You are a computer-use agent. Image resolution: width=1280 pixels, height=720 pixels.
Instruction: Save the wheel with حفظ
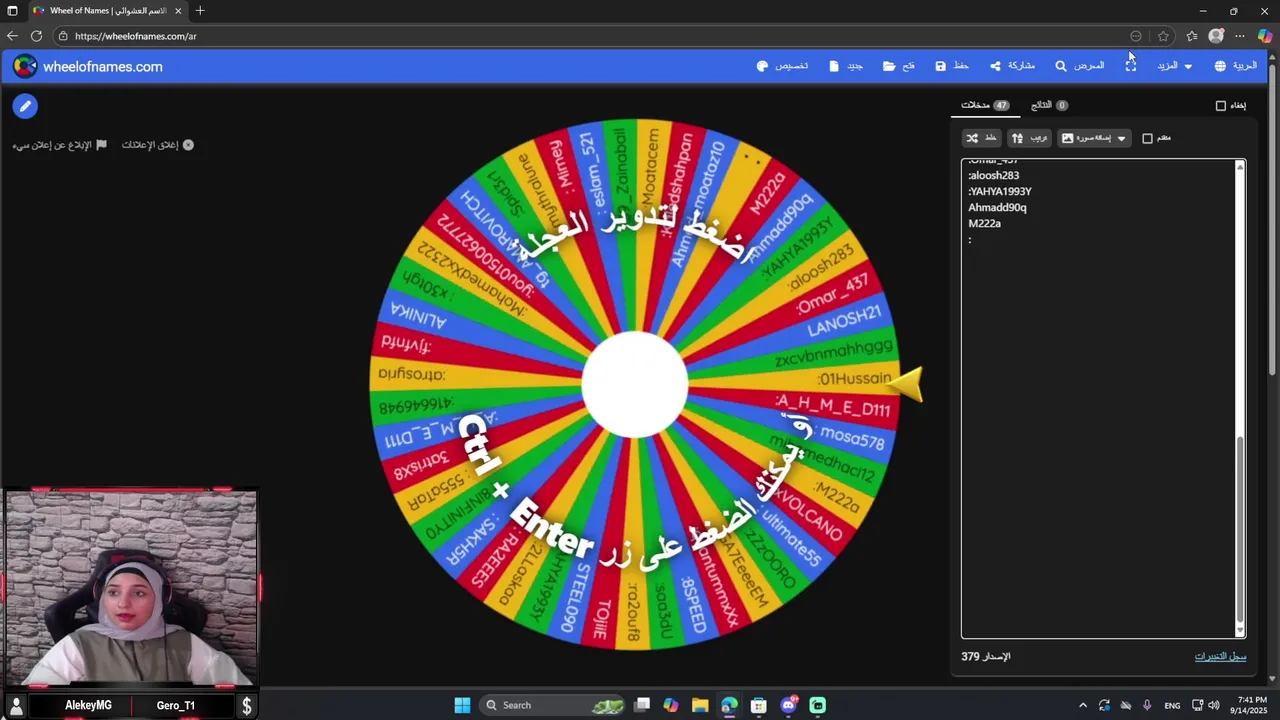[952, 66]
